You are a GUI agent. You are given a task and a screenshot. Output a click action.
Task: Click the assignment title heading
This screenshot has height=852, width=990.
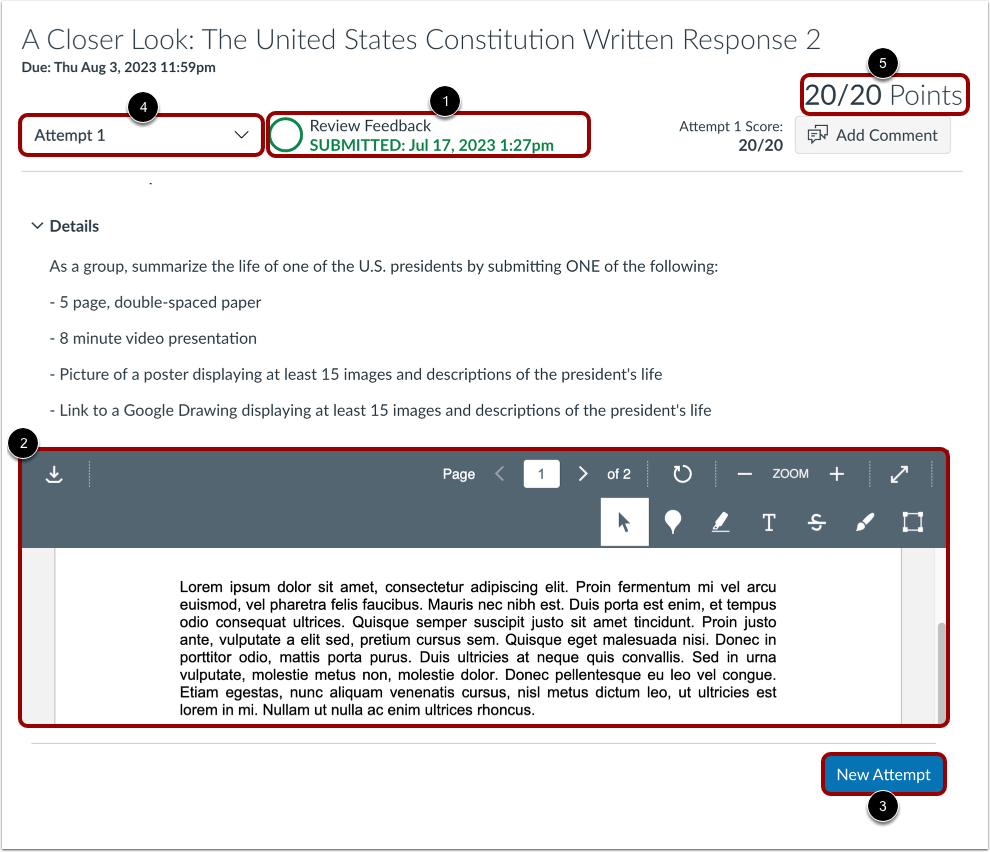pyautogui.click(x=421, y=40)
